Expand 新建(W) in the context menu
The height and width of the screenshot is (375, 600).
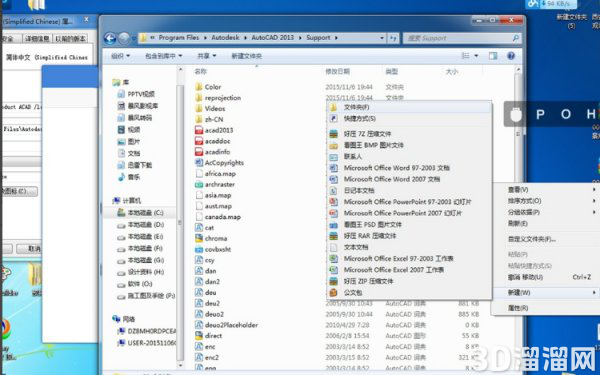(546, 293)
